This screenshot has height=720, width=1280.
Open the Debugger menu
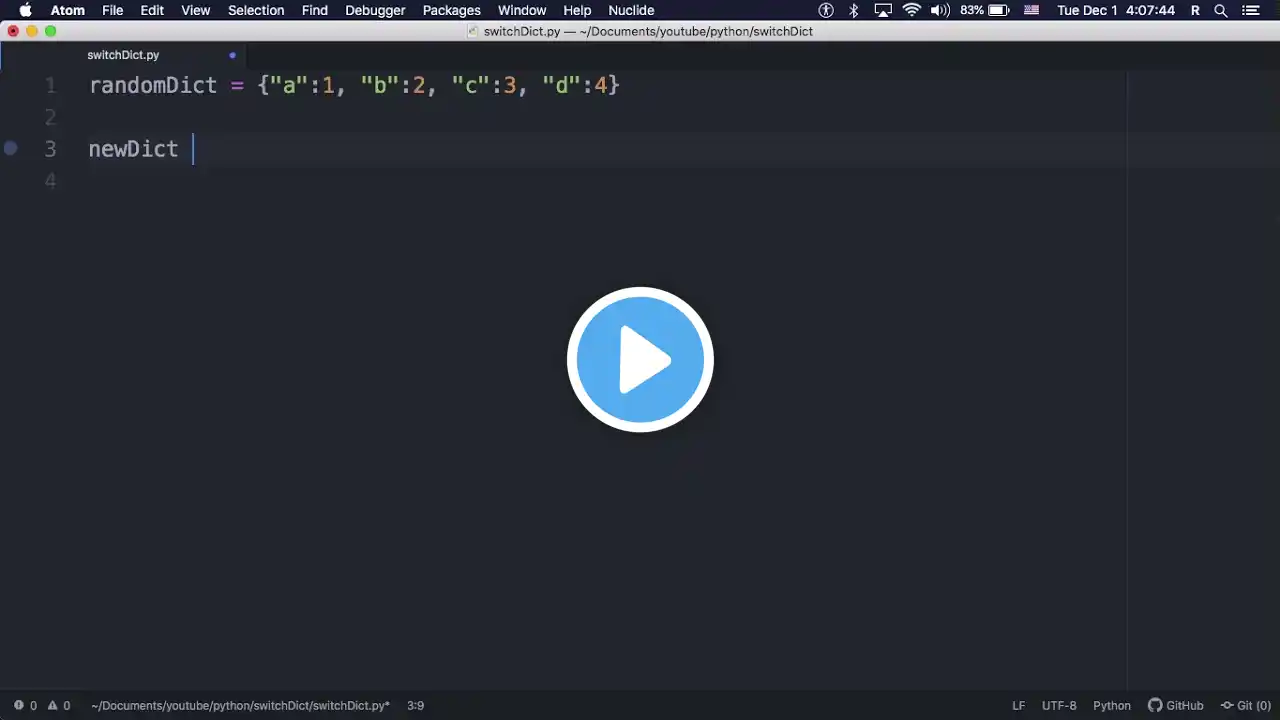(x=375, y=10)
